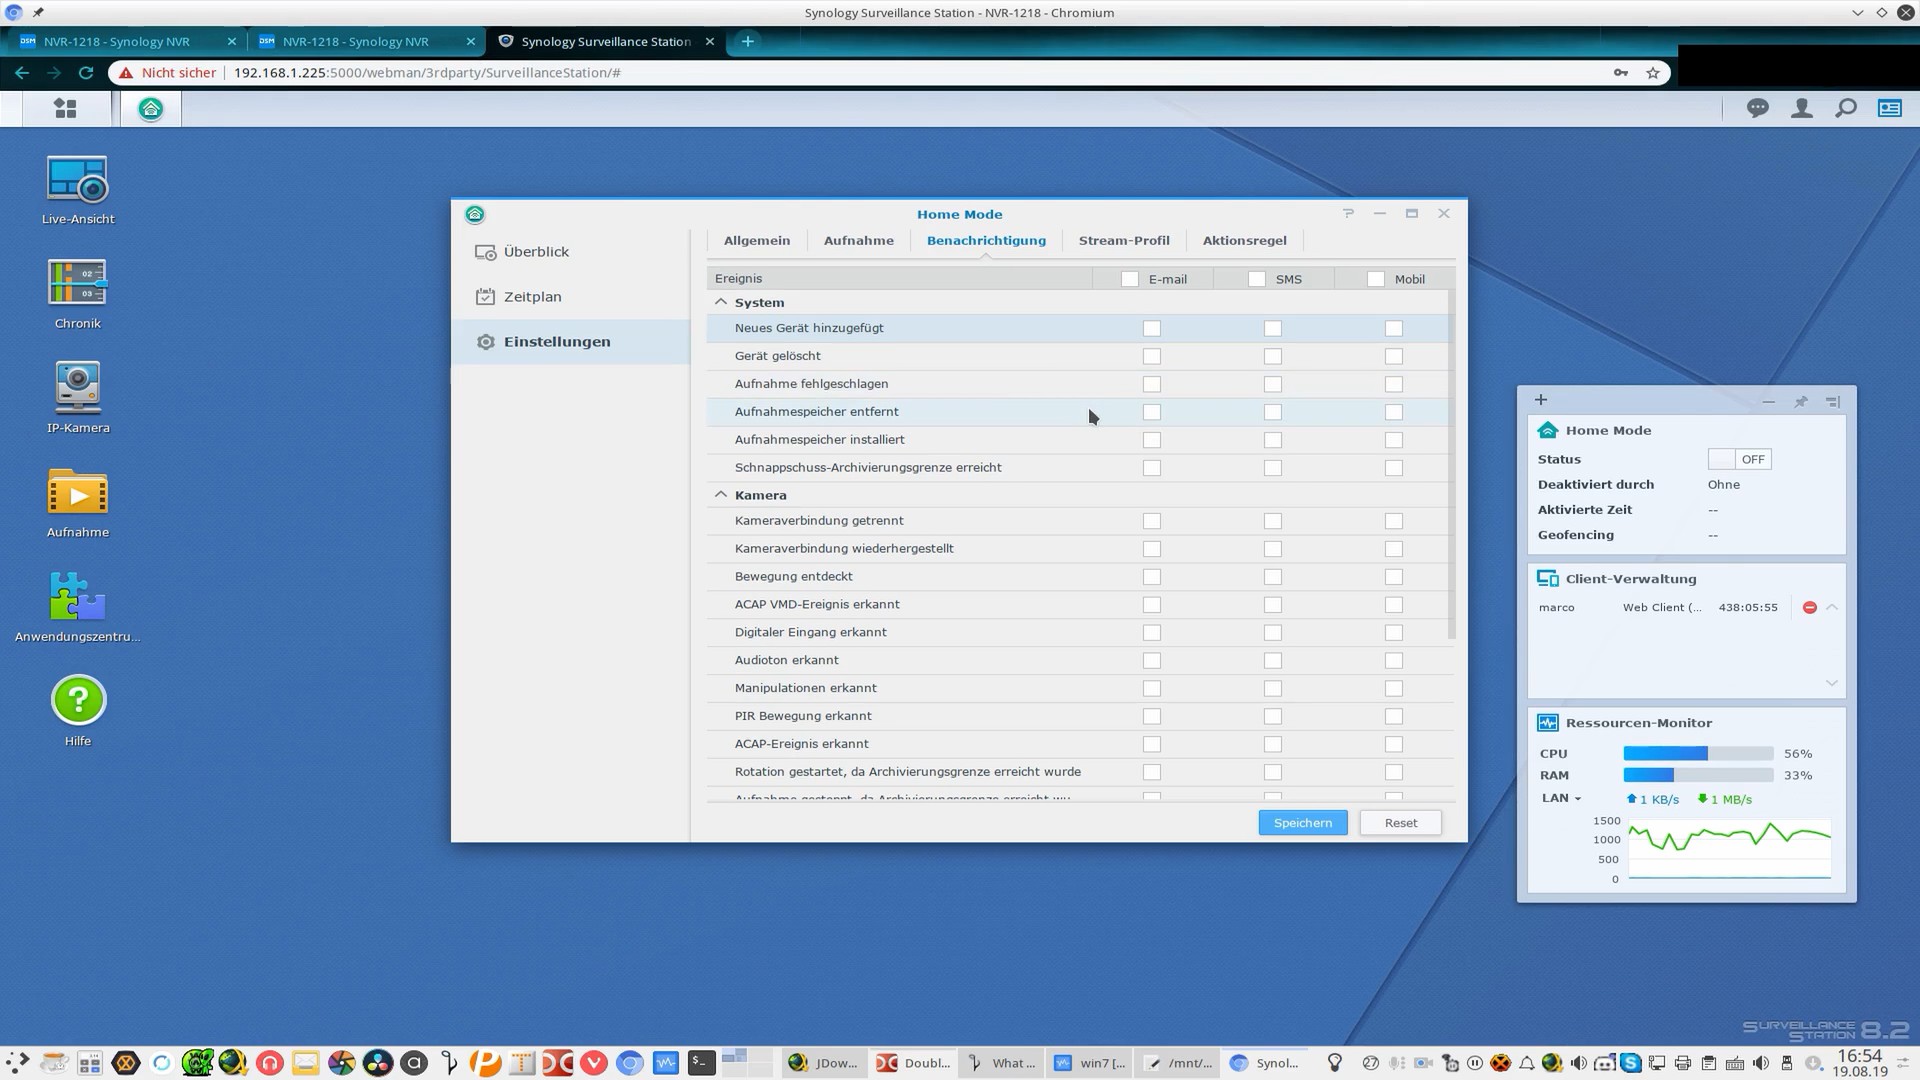Enable Mobil for Audioton erkannt

(x=1394, y=660)
